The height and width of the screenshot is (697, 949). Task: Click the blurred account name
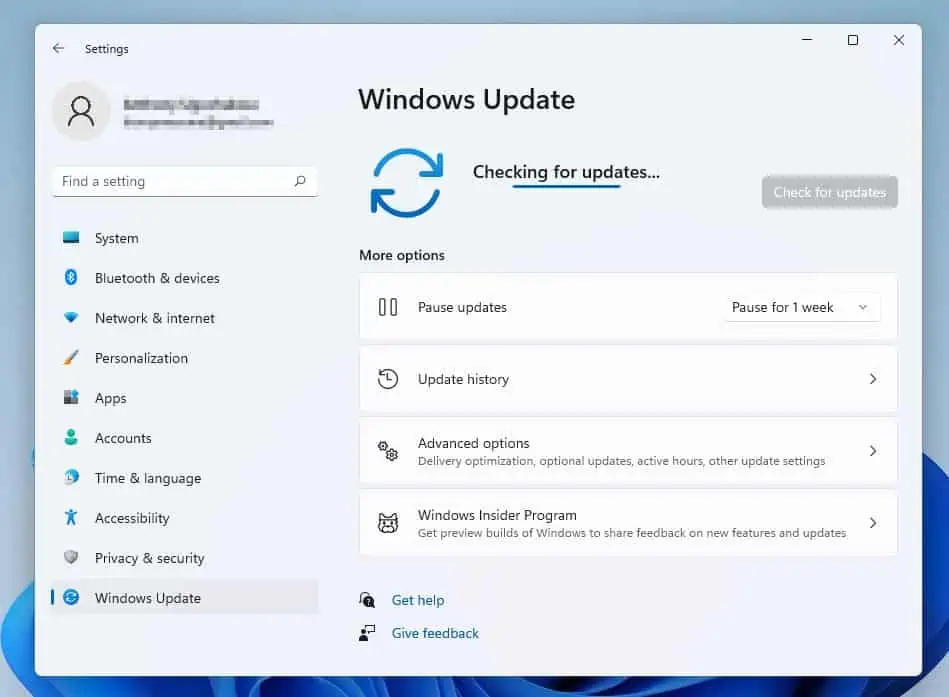[x=191, y=105]
